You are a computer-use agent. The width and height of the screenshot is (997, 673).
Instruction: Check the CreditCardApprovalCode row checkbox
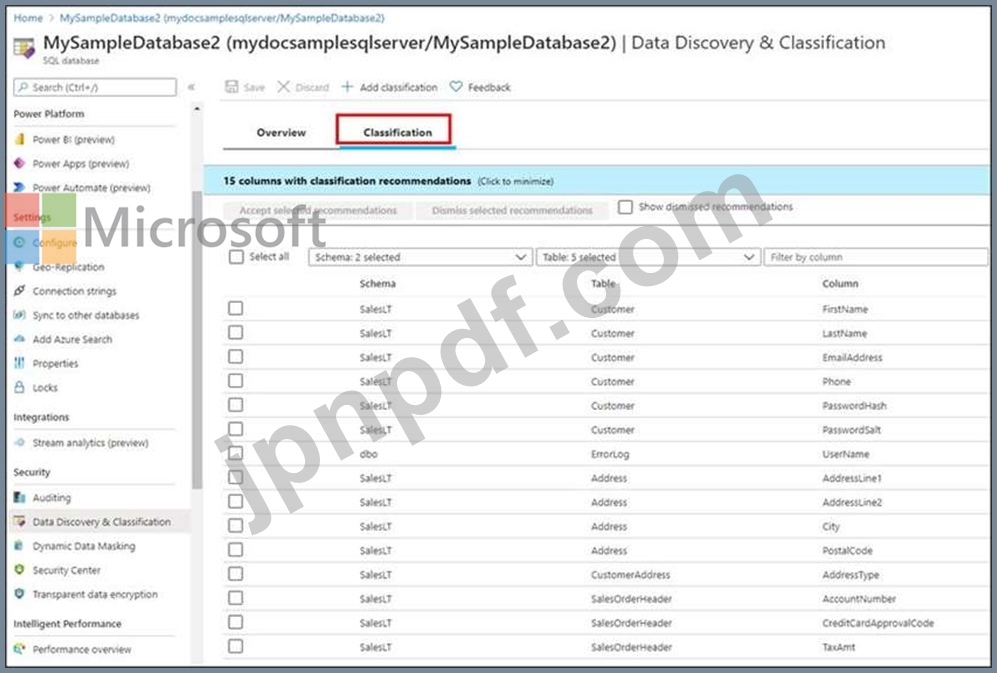236,622
